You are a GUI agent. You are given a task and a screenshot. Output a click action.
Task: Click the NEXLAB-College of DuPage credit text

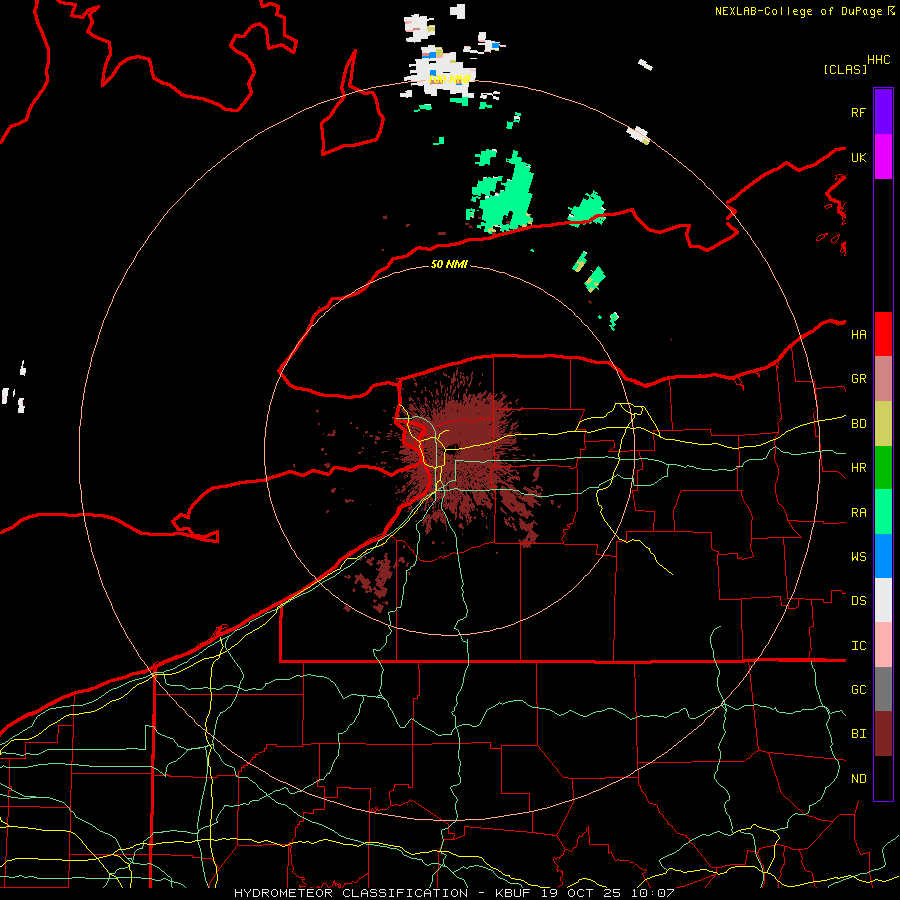800,11
